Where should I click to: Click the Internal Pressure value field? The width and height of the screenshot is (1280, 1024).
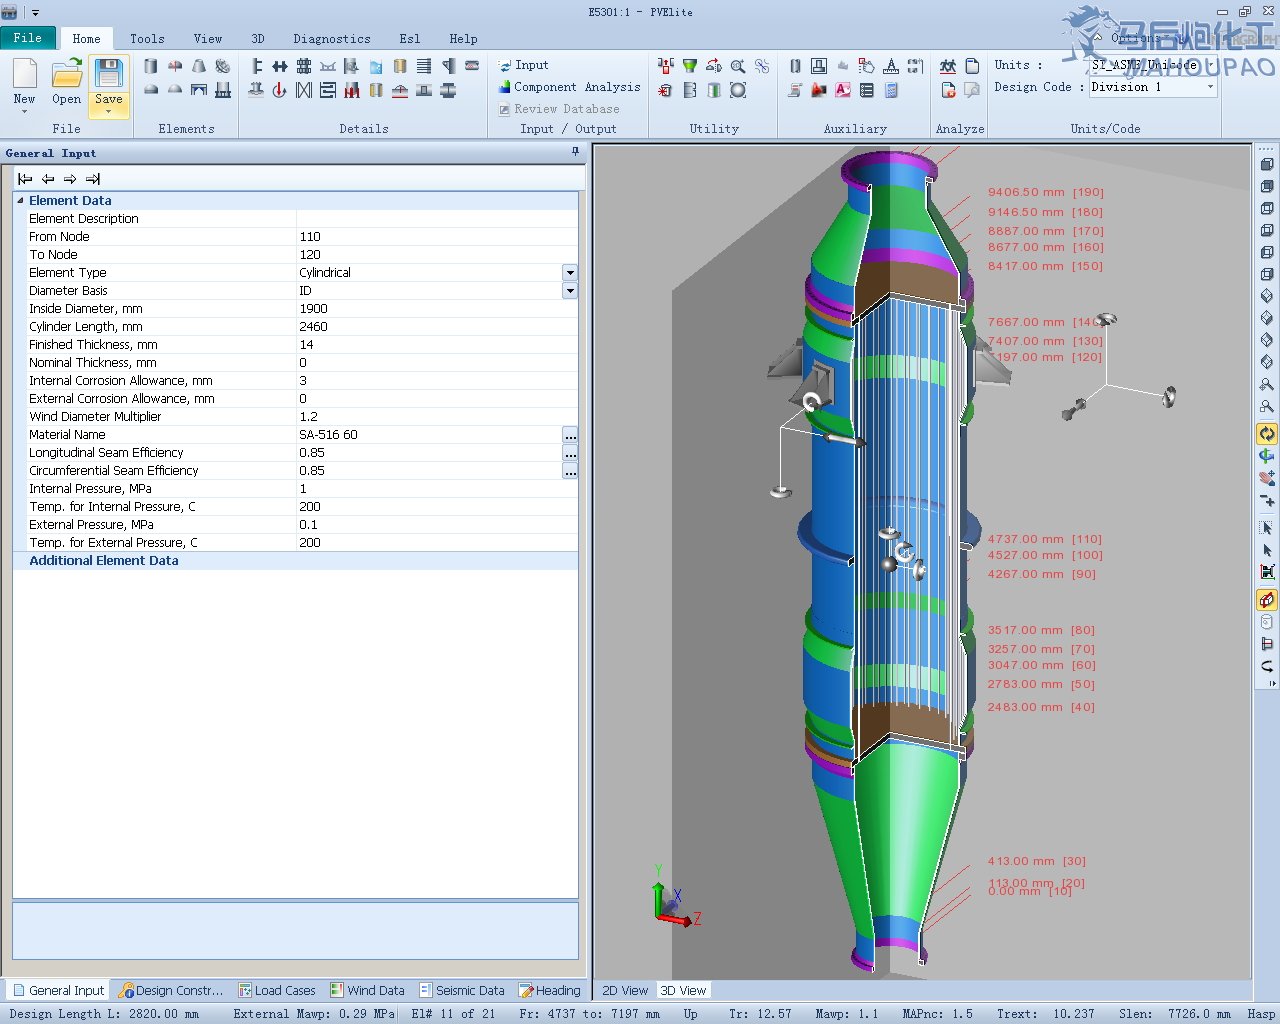[x=437, y=488]
